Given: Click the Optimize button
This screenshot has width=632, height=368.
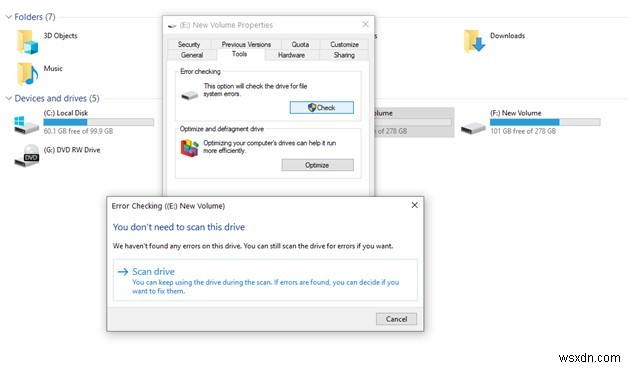Looking at the screenshot, I should click(318, 165).
